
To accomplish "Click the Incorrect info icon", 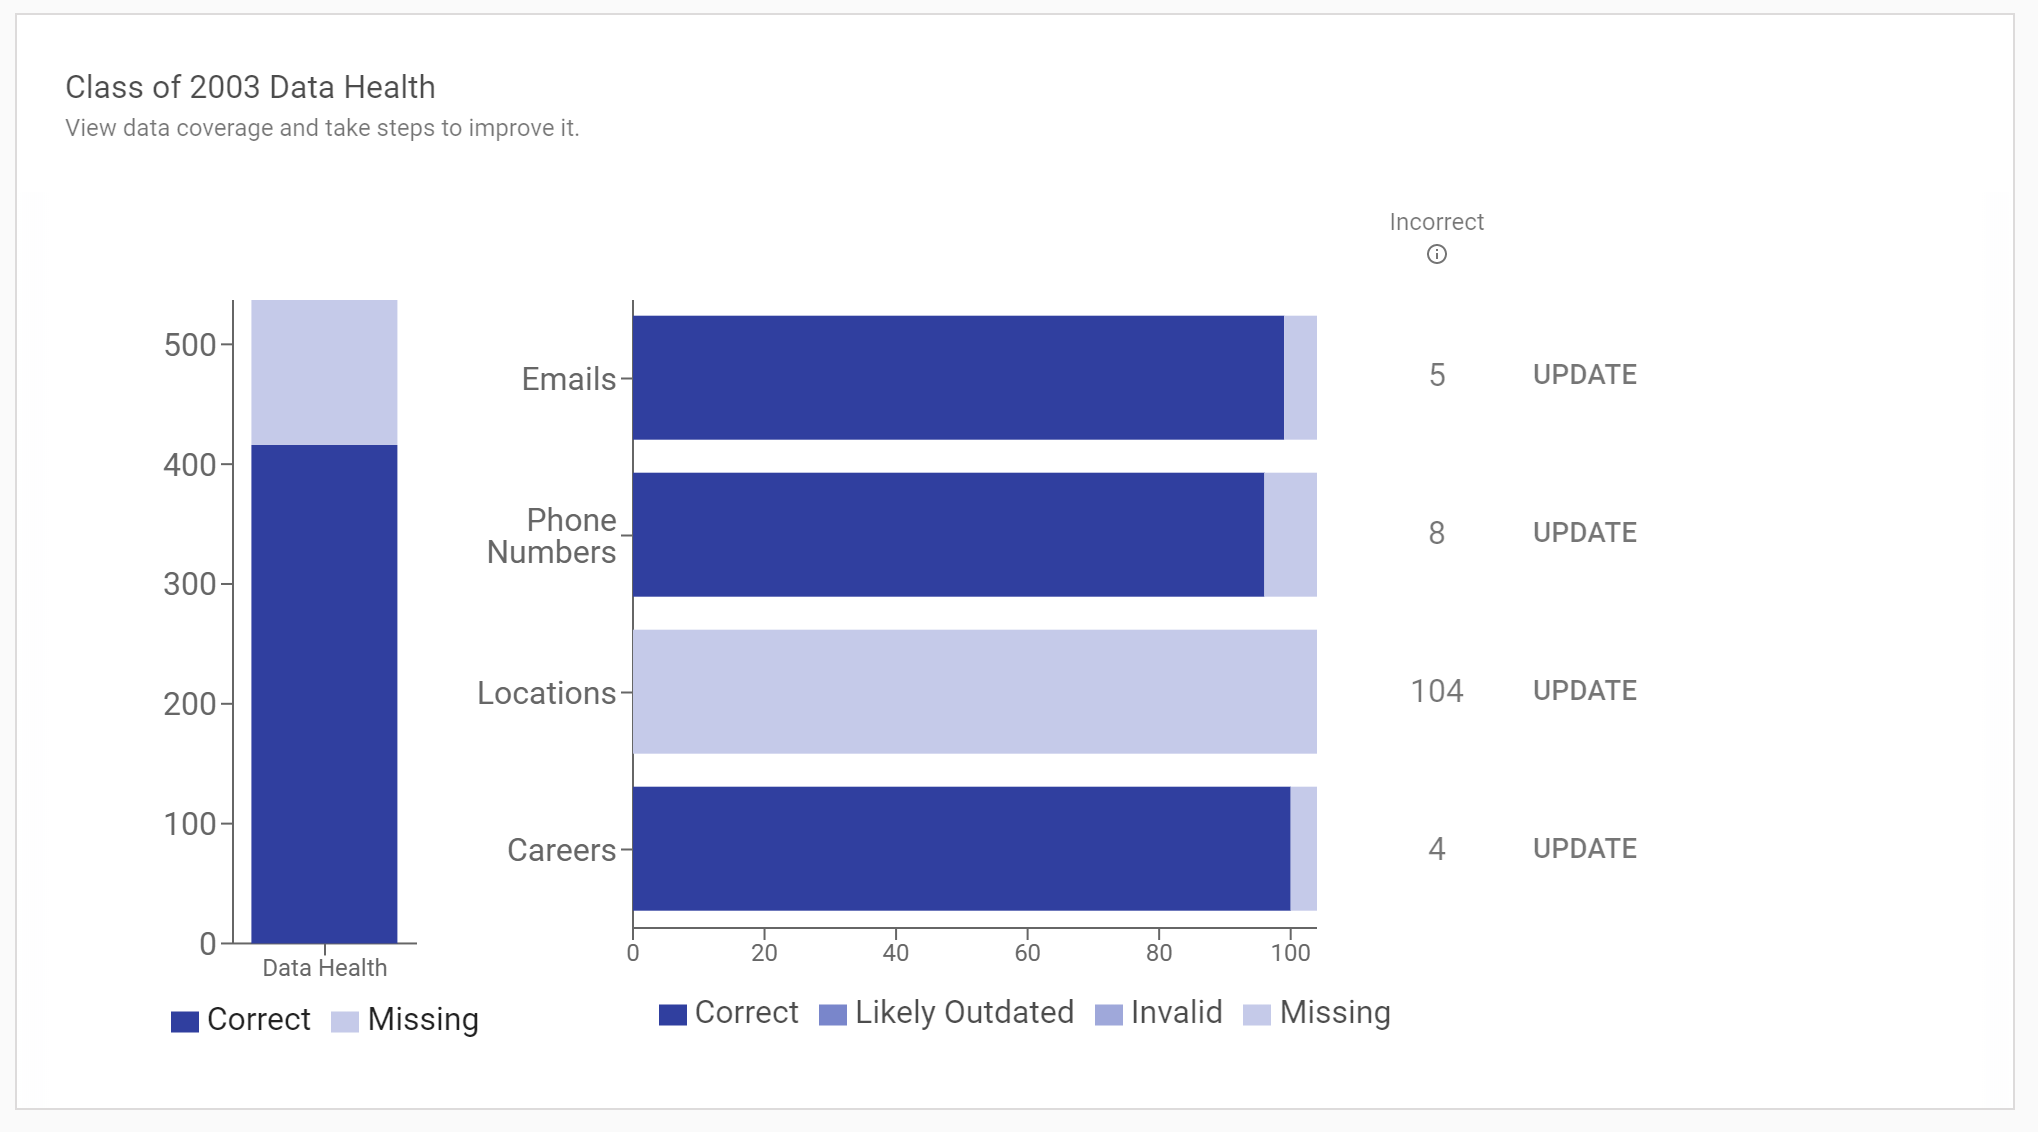I will click(1436, 254).
